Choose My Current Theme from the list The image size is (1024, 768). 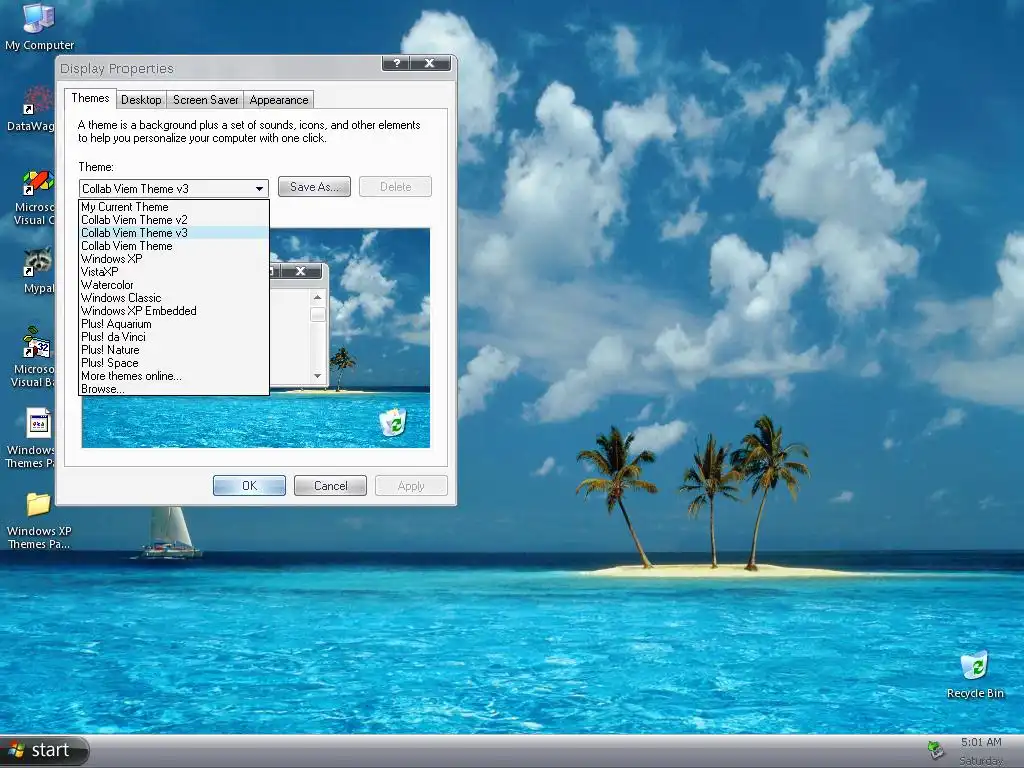174,207
